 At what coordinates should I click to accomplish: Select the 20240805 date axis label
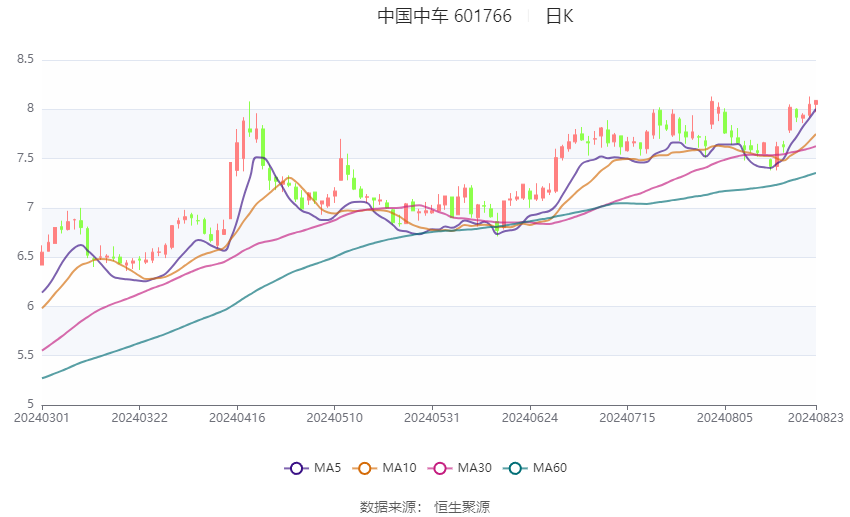point(725,418)
